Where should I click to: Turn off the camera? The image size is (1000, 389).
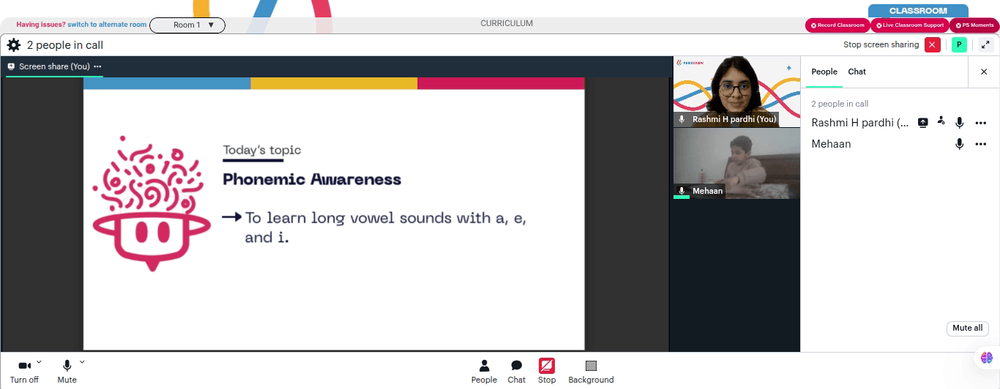tap(24, 372)
